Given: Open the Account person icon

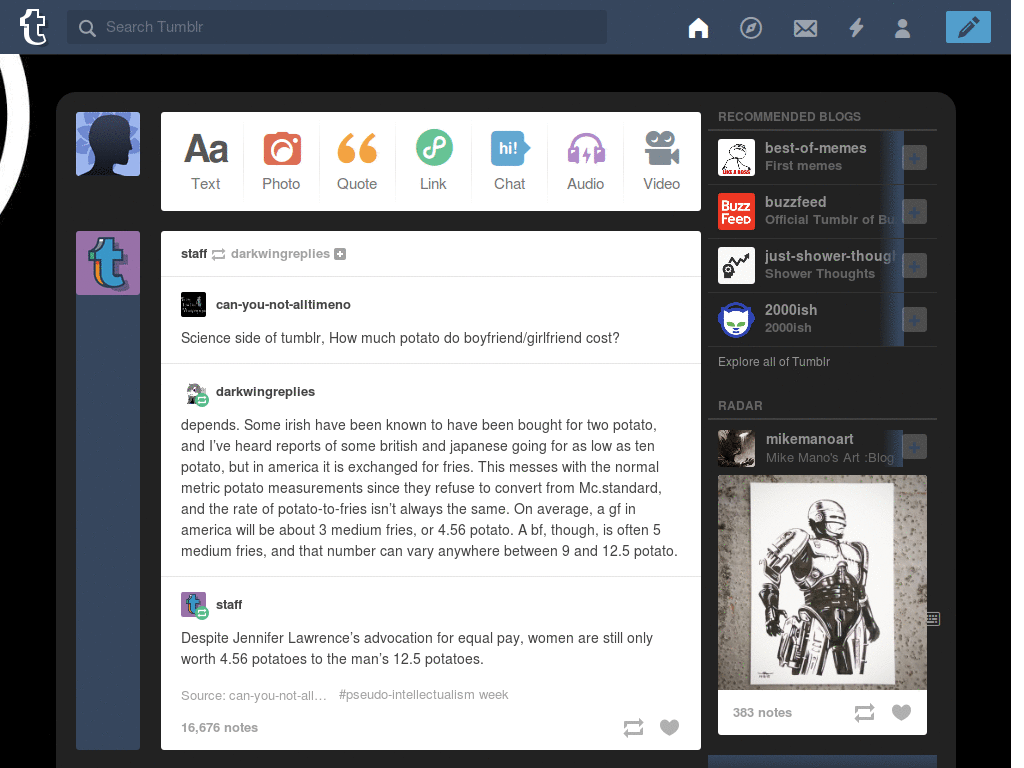Looking at the screenshot, I should 903,28.
